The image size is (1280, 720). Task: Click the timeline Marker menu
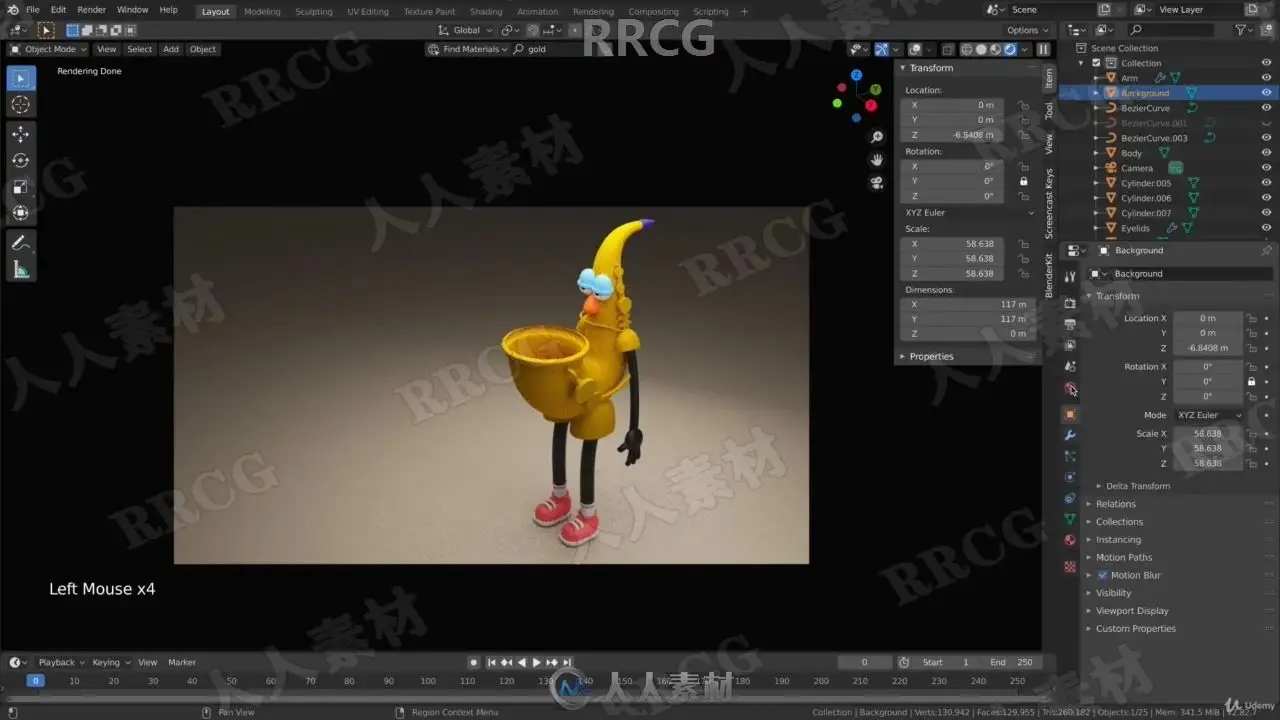point(182,662)
